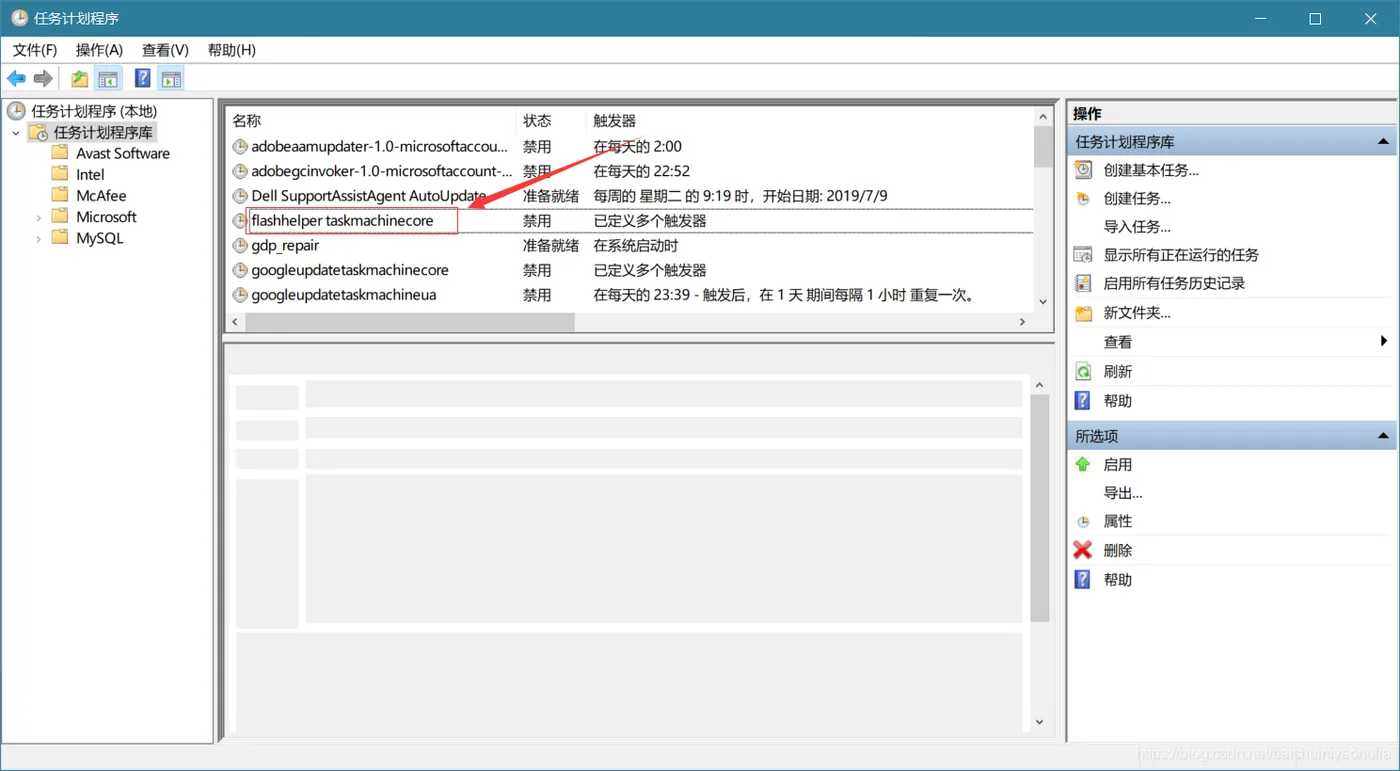
Task: Click the Back arrow toolbar icon
Action: pos(17,79)
